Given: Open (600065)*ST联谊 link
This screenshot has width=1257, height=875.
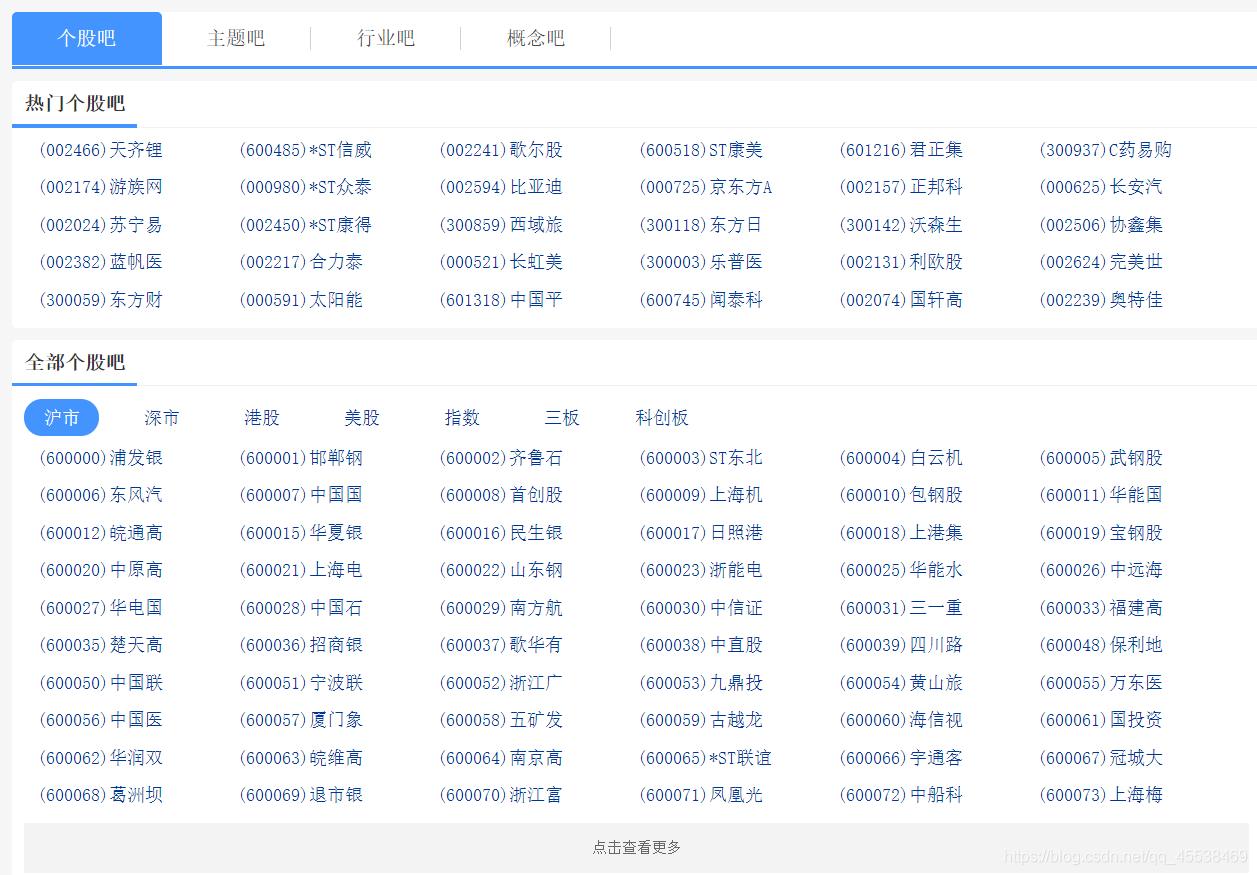Looking at the screenshot, I should pyautogui.click(x=706, y=758).
